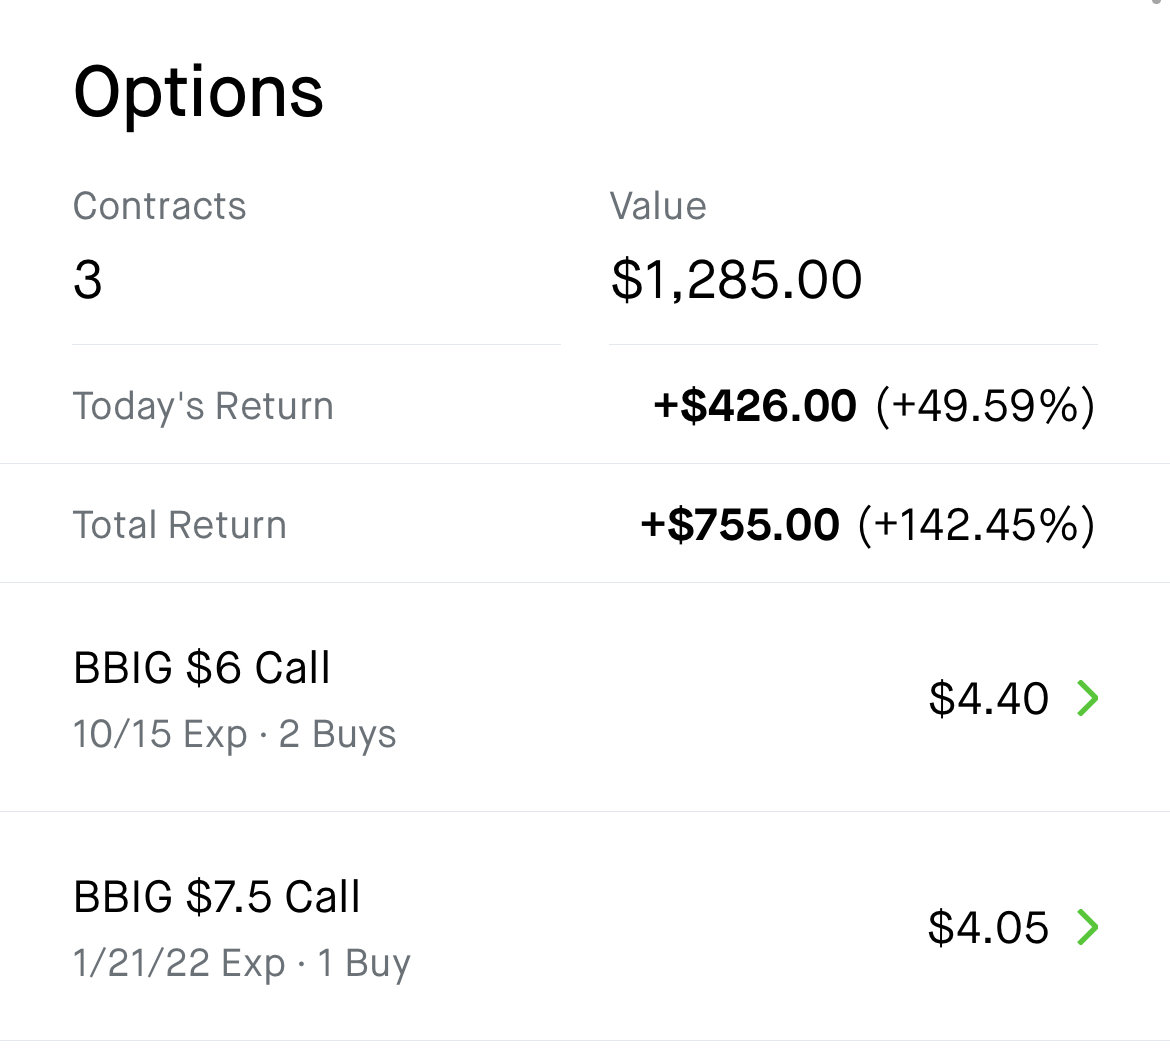Toggle Total Return +$755.00 display
1170x1049 pixels.
pyautogui.click(x=740, y=524)
